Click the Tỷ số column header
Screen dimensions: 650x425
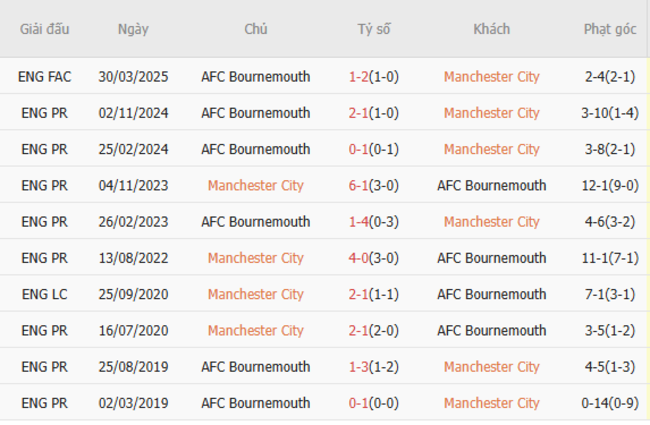(375, 29)
